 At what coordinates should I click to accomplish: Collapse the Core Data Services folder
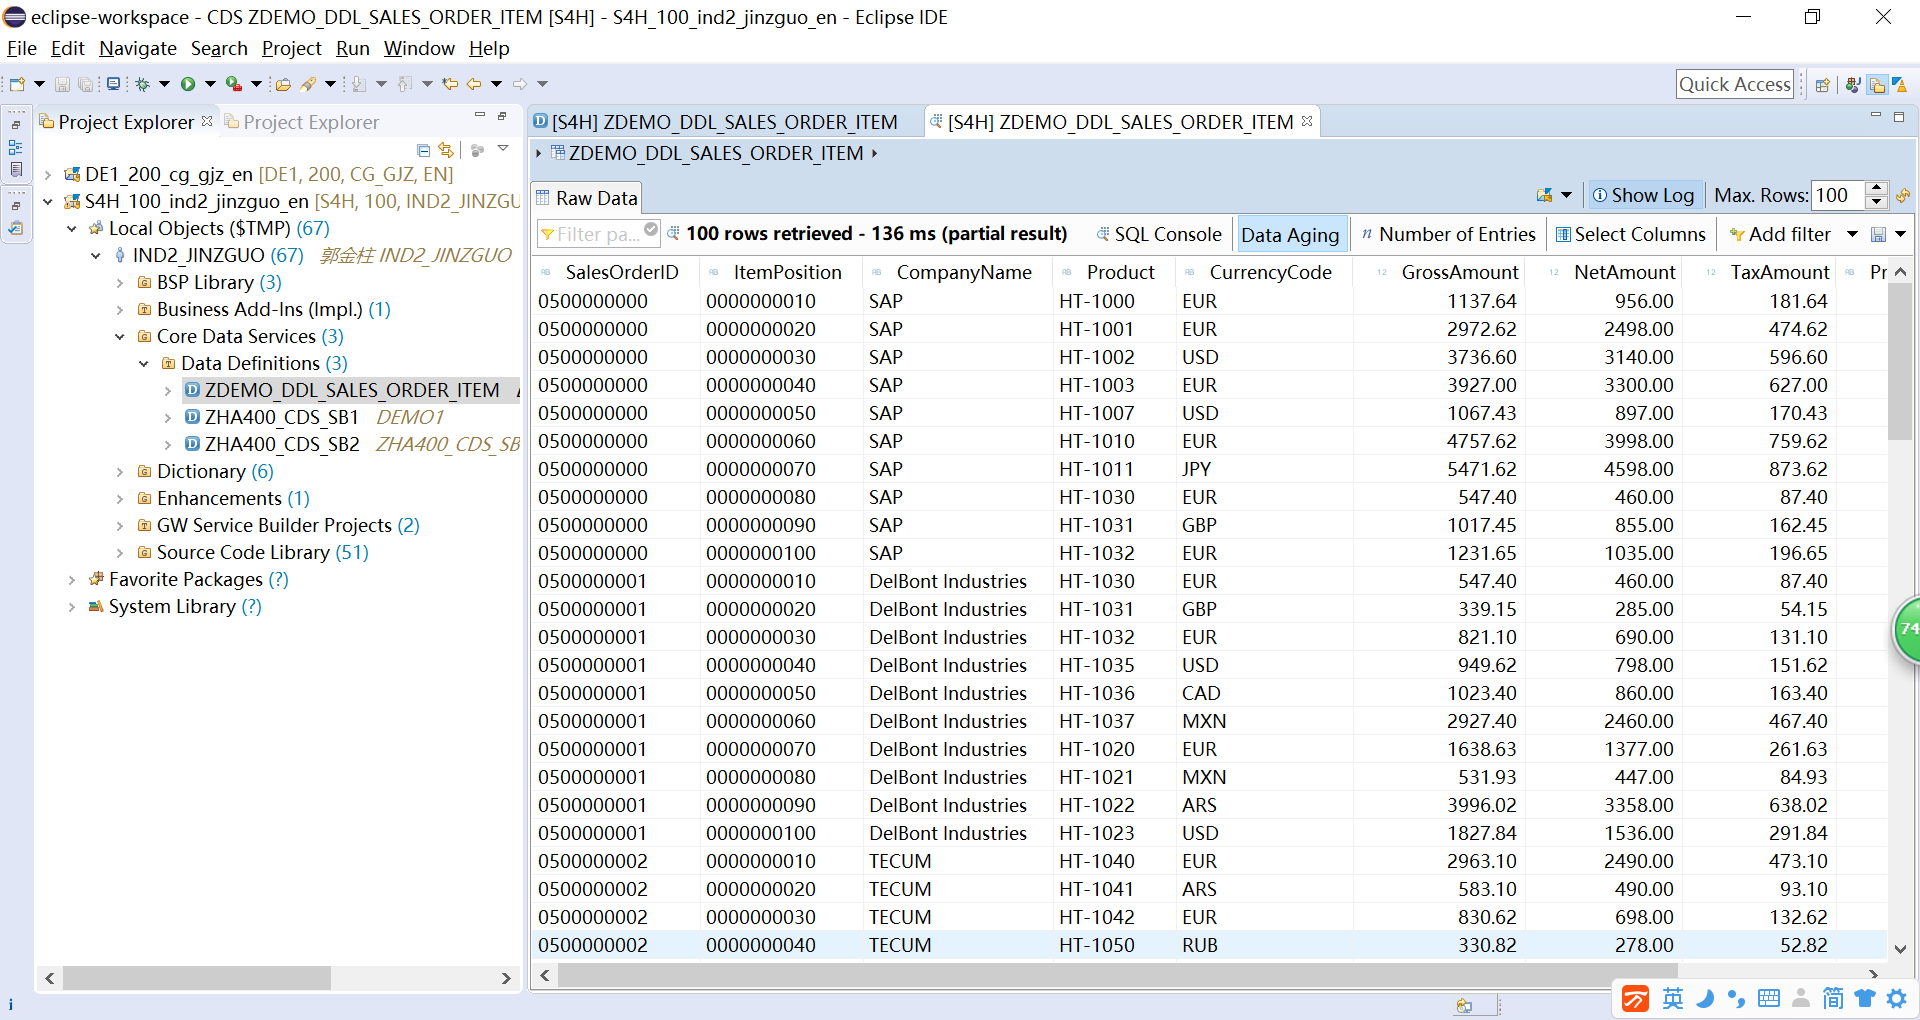tap(120, 337)
